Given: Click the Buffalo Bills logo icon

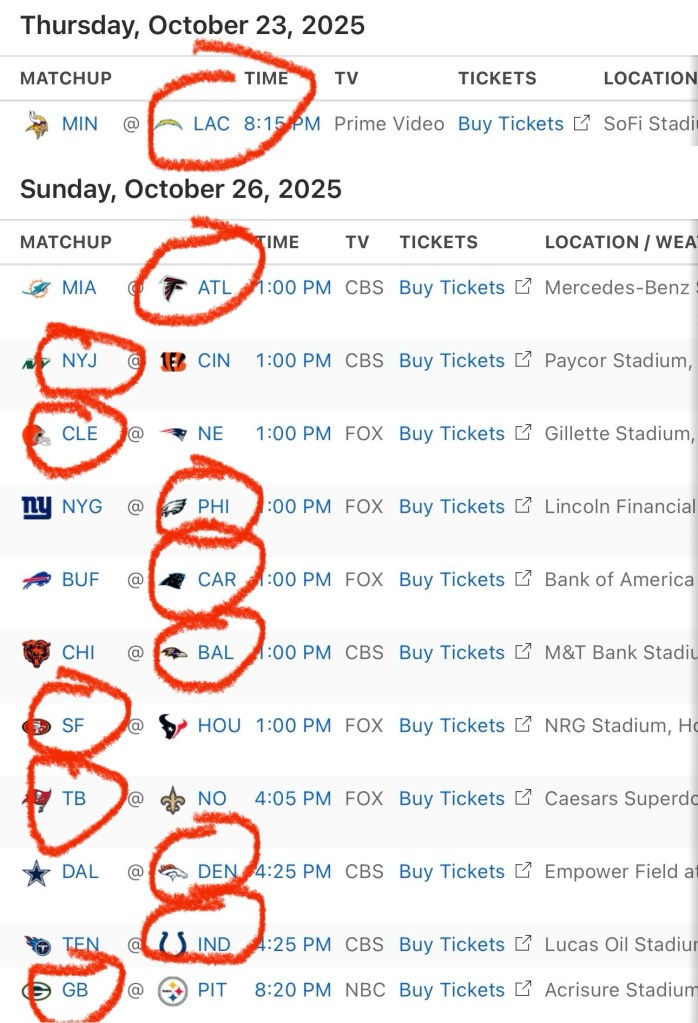Looking at the screenshot, I should 36,580.
